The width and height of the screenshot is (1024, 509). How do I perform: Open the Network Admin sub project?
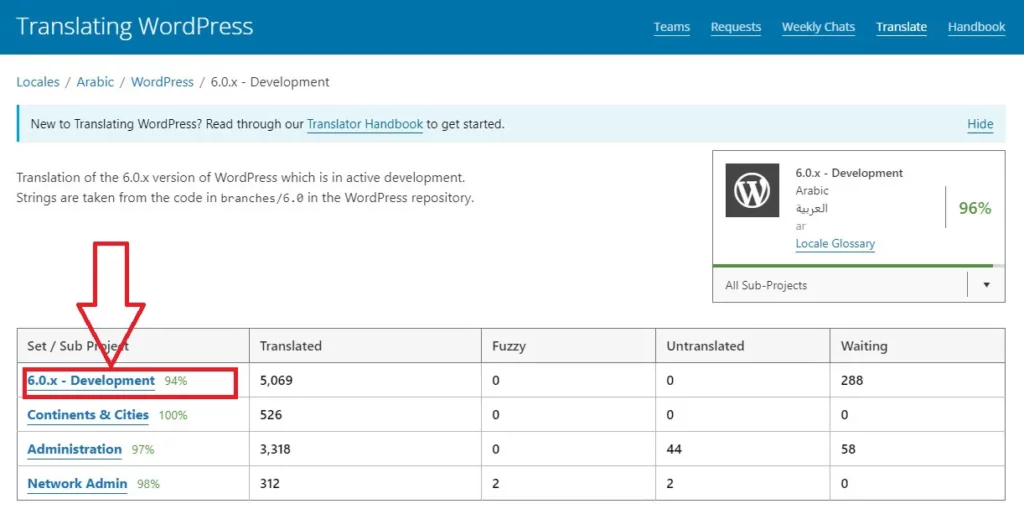tap(77, 484)
